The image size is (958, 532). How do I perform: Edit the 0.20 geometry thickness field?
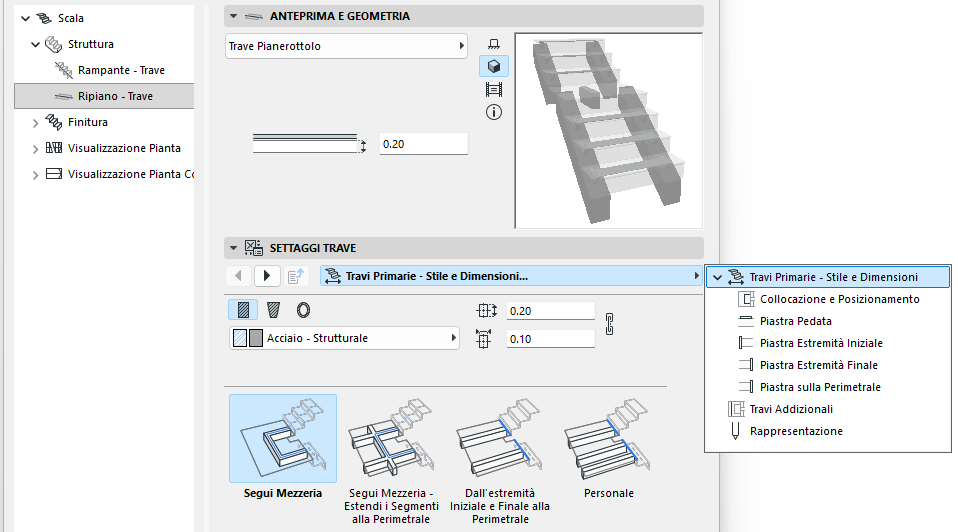[x=423, y=144]
